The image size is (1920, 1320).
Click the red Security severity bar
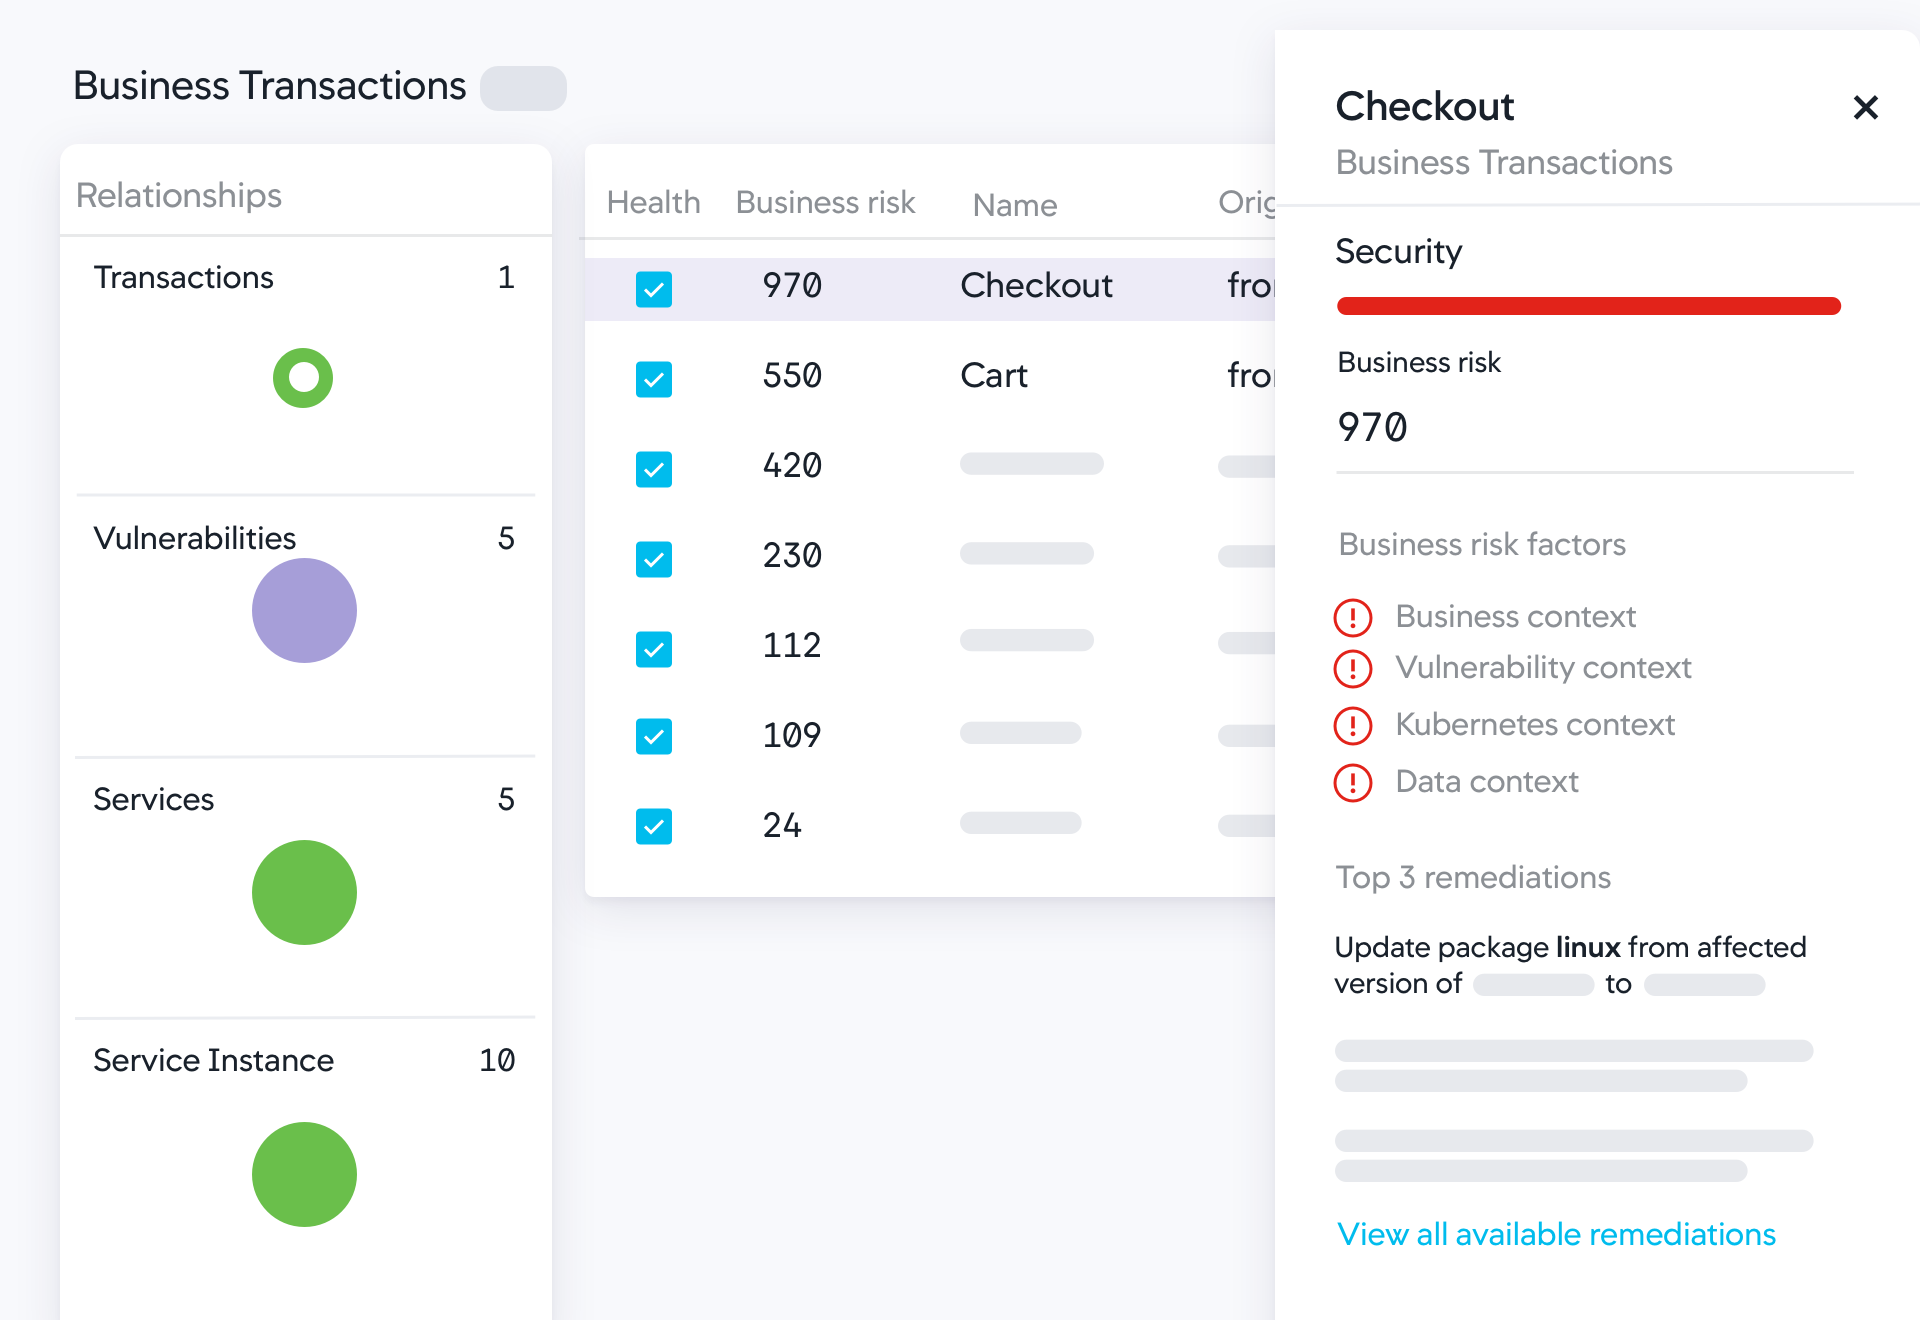(x=1588, y=306)
